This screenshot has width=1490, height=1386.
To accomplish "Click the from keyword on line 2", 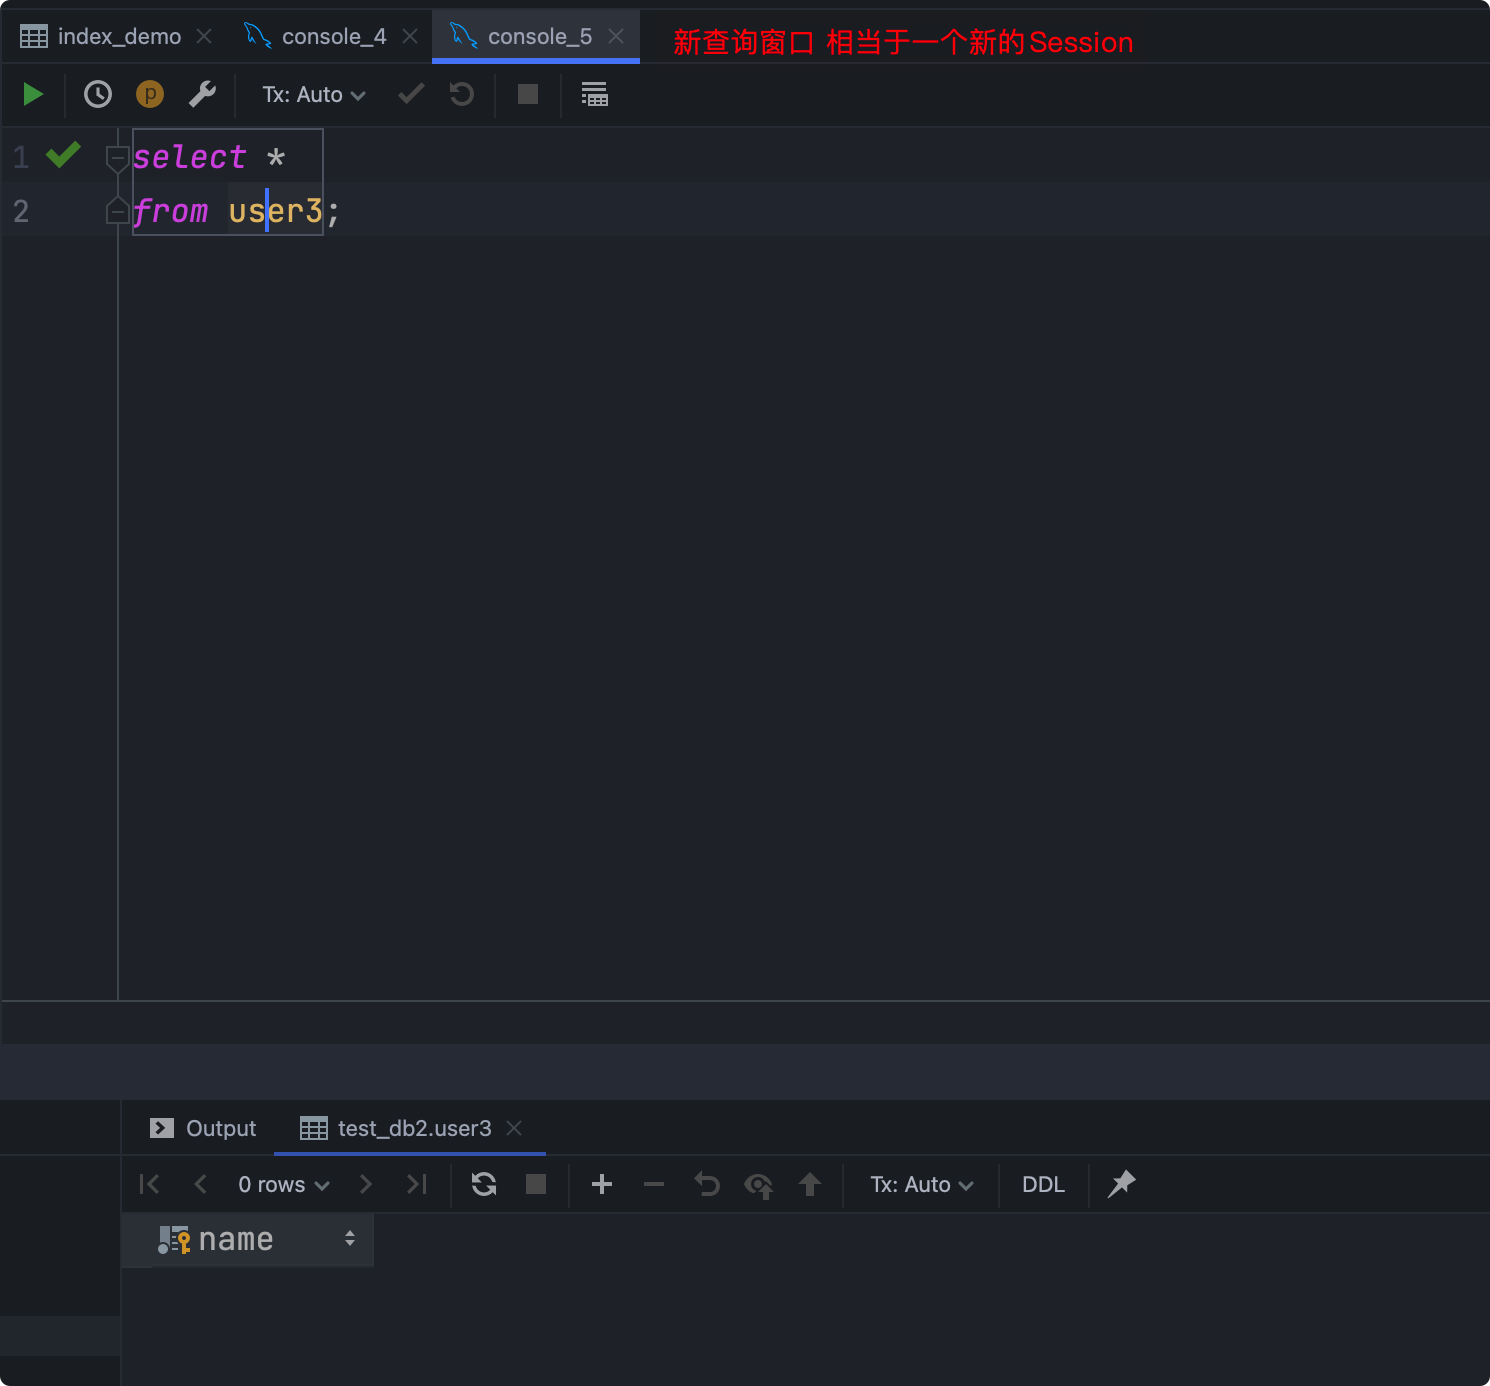I will tap(170, 211).
